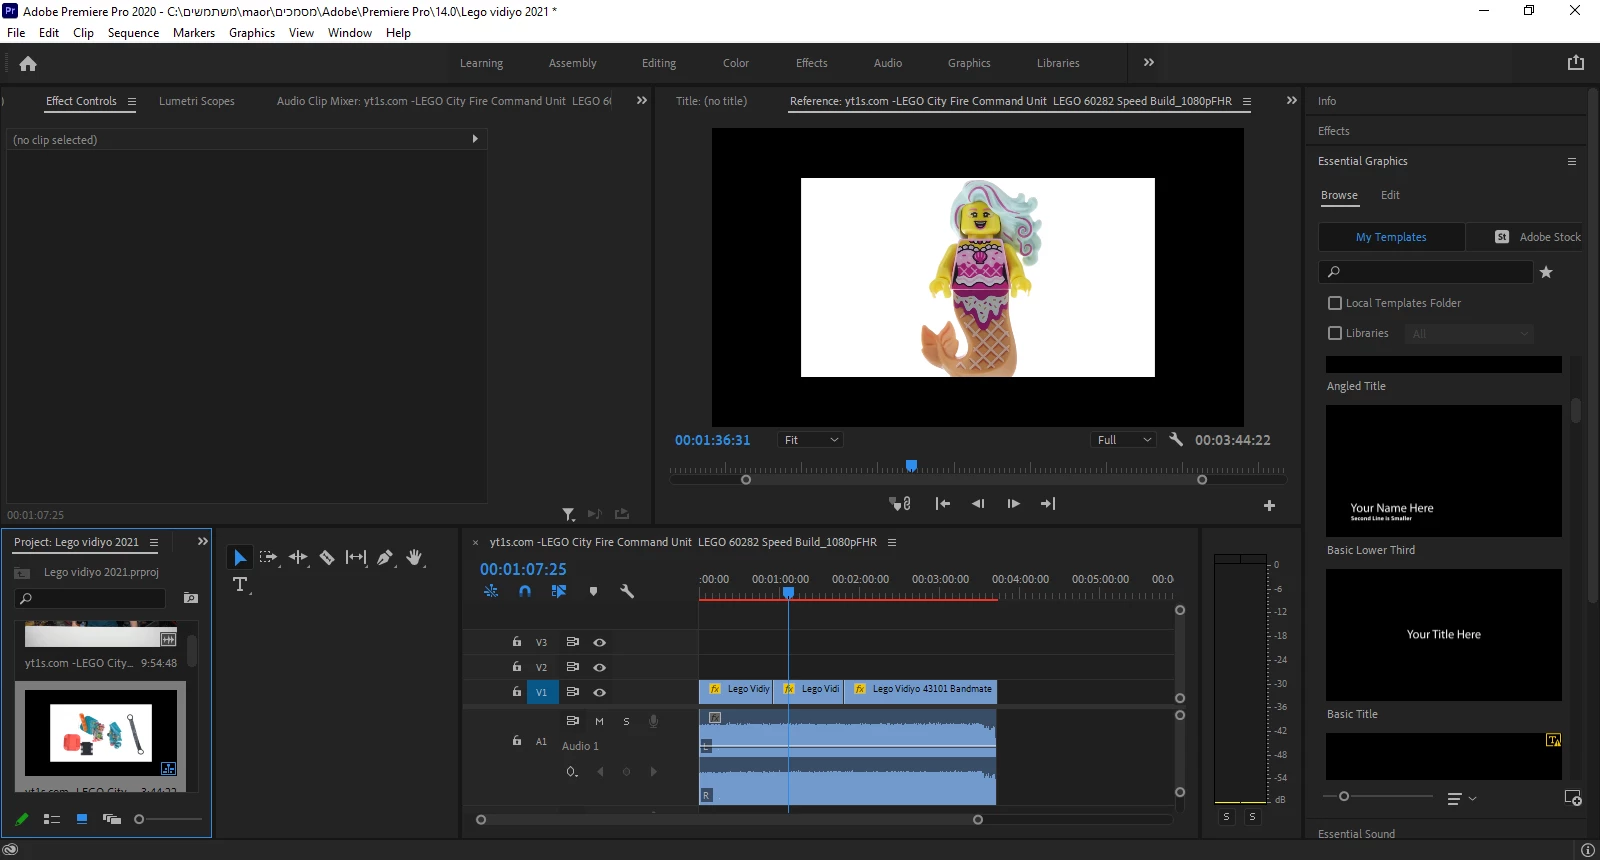Switch project panel to freeform view

[112, 819]
